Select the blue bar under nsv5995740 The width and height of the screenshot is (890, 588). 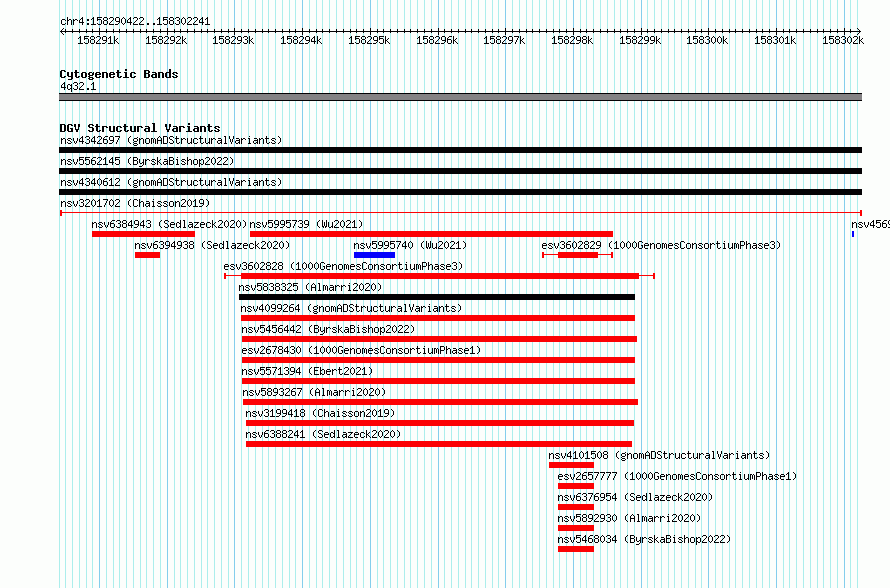(x=374, y=255)
